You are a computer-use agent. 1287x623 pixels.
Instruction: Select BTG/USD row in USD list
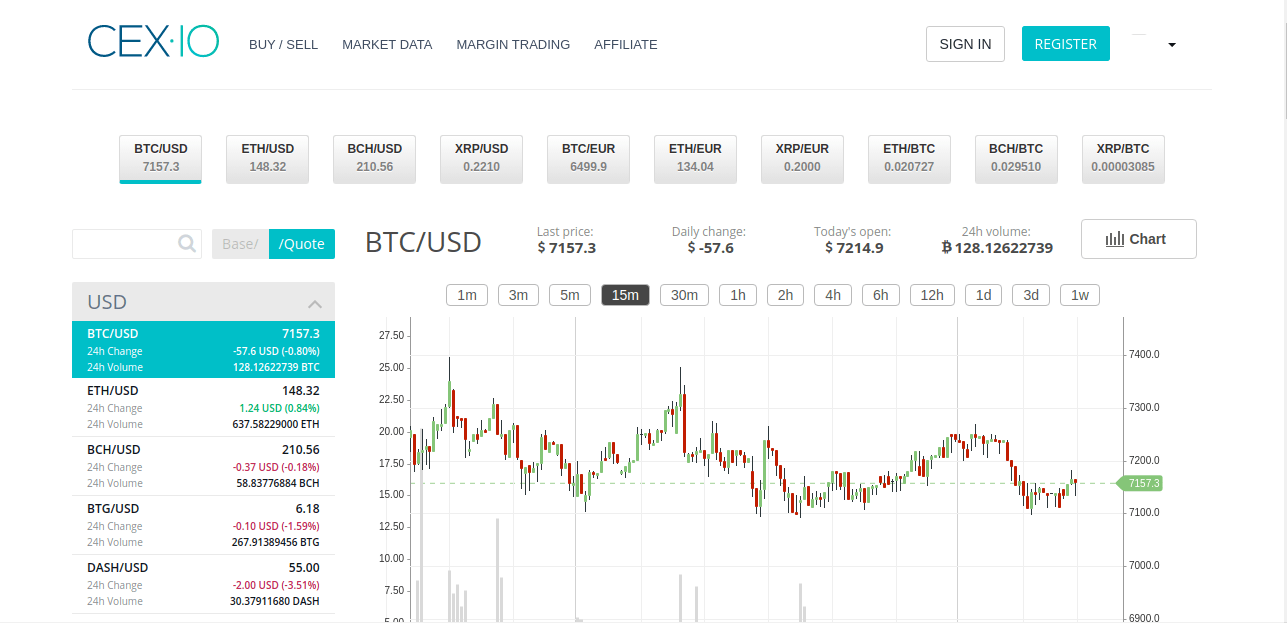(203, 525)
